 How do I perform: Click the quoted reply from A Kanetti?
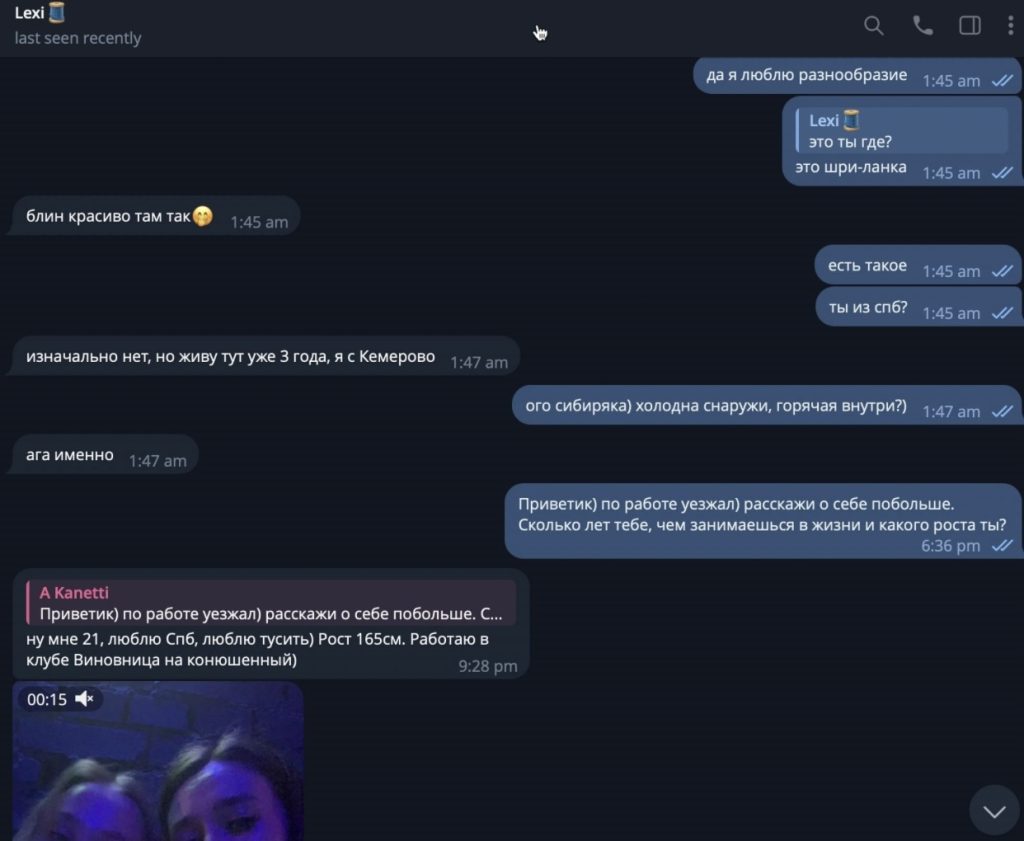[271, 603]
